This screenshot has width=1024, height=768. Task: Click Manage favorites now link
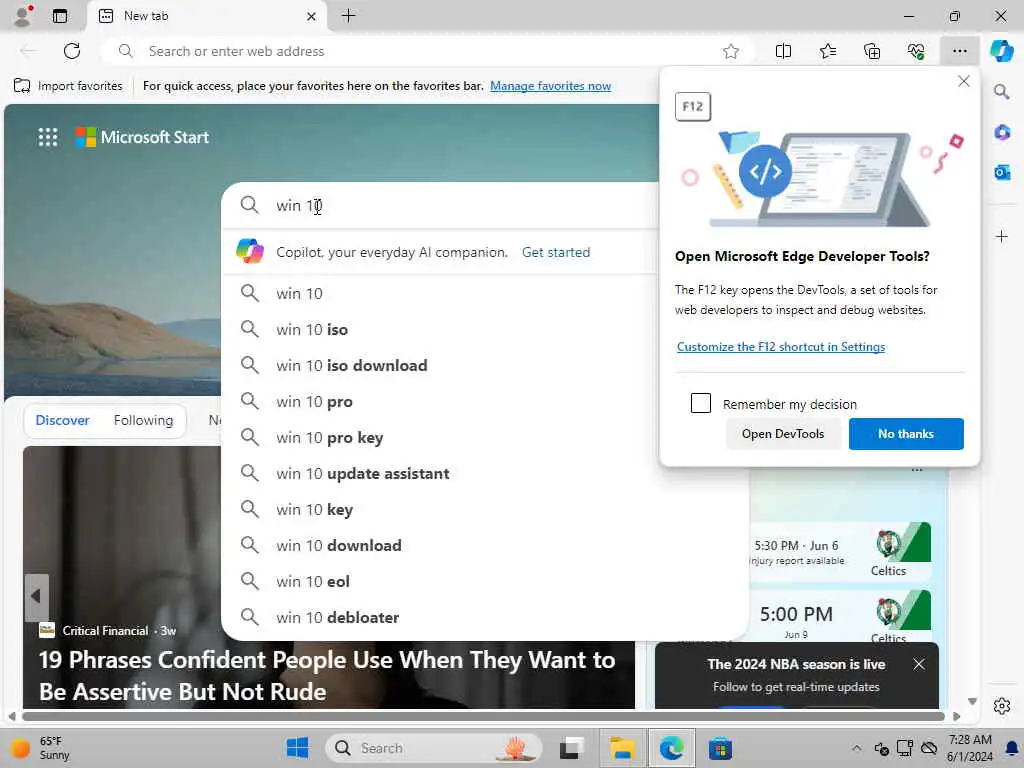click(x=550, y=86)
